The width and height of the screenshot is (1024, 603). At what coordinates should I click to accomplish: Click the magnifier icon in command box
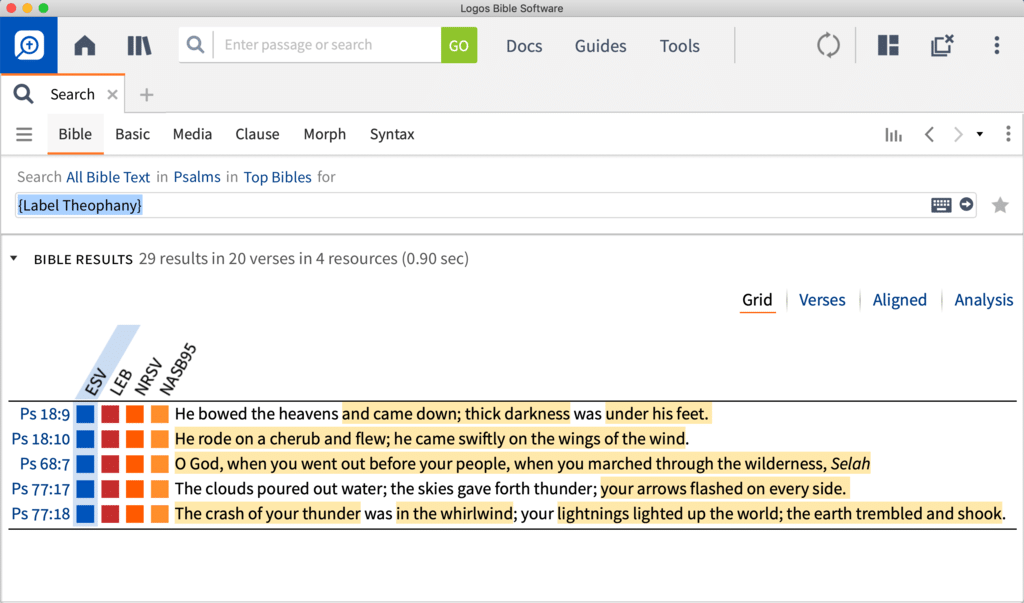(195, 44)
